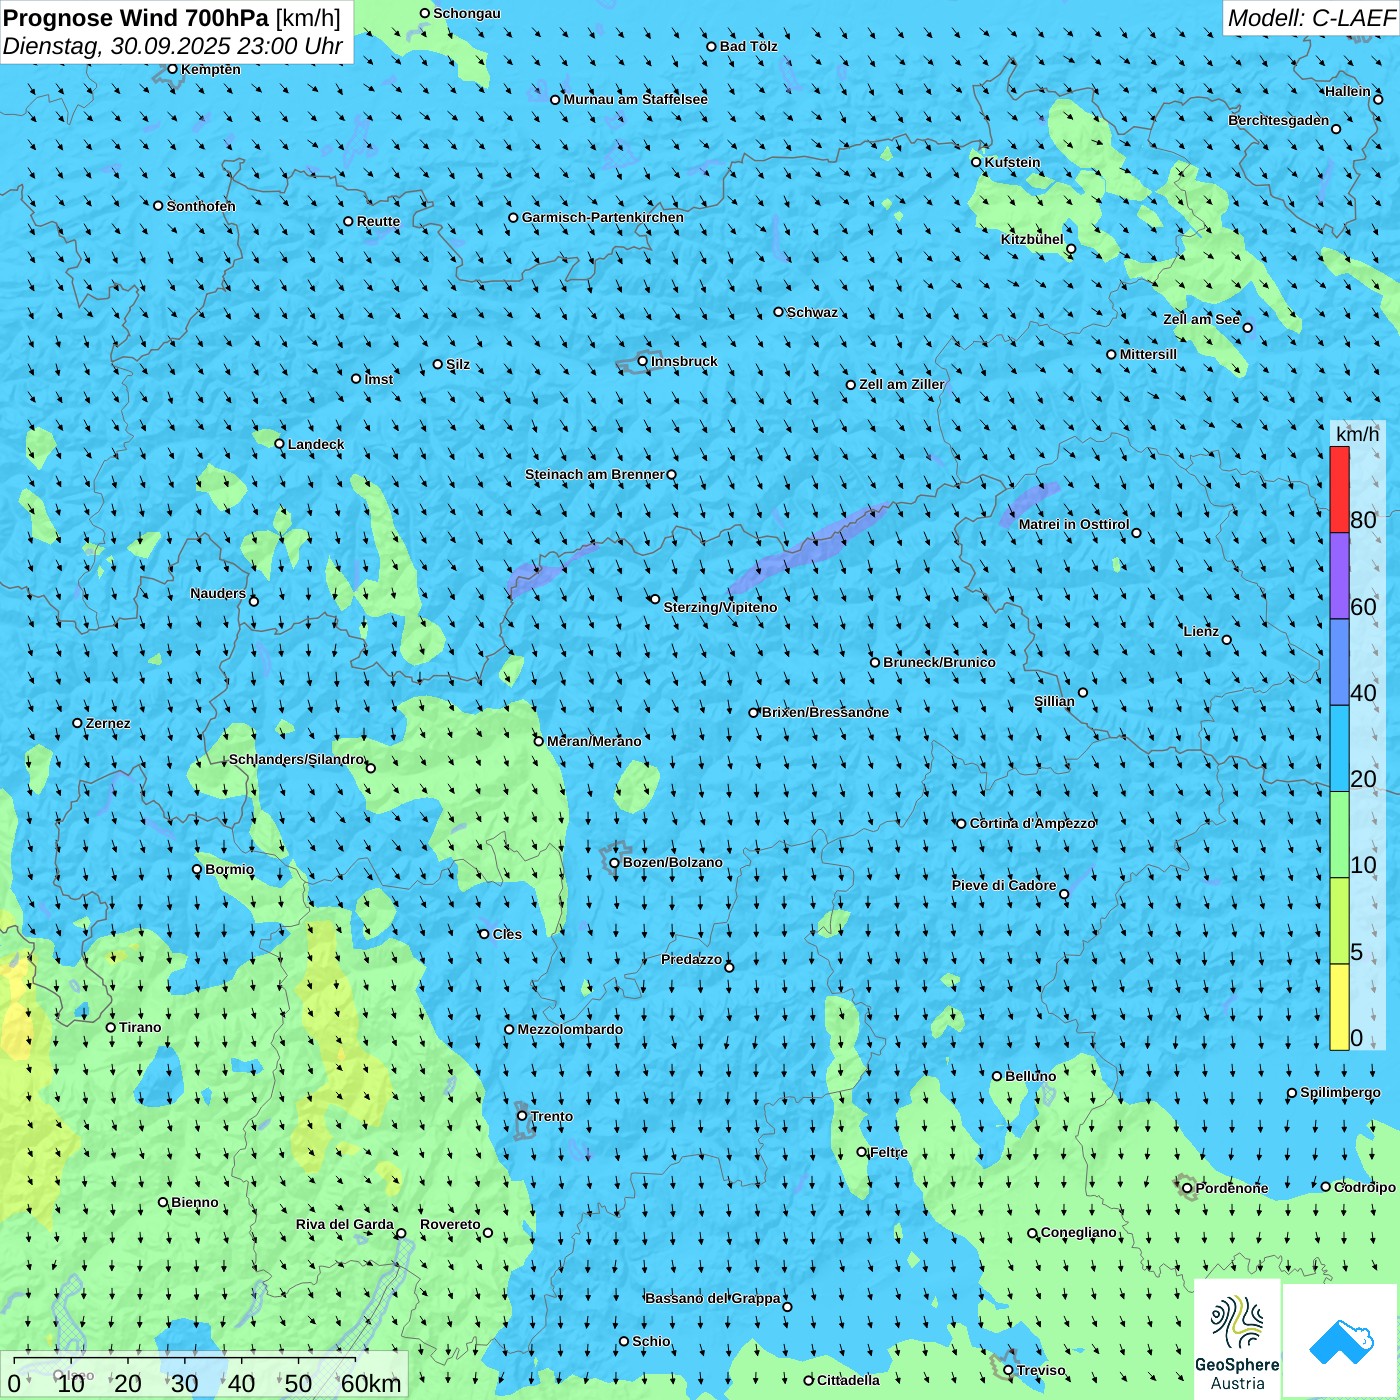Click the blue cloud logo icon
Screen dimensions: 1400x1400
pos(1340,1342)
